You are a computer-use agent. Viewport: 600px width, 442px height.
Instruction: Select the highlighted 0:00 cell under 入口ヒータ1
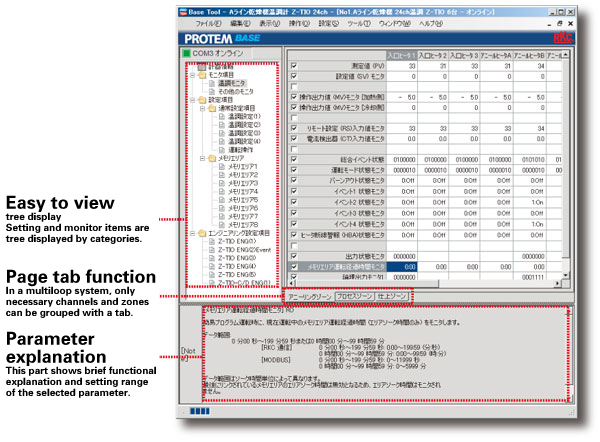(x=402, y=267)
